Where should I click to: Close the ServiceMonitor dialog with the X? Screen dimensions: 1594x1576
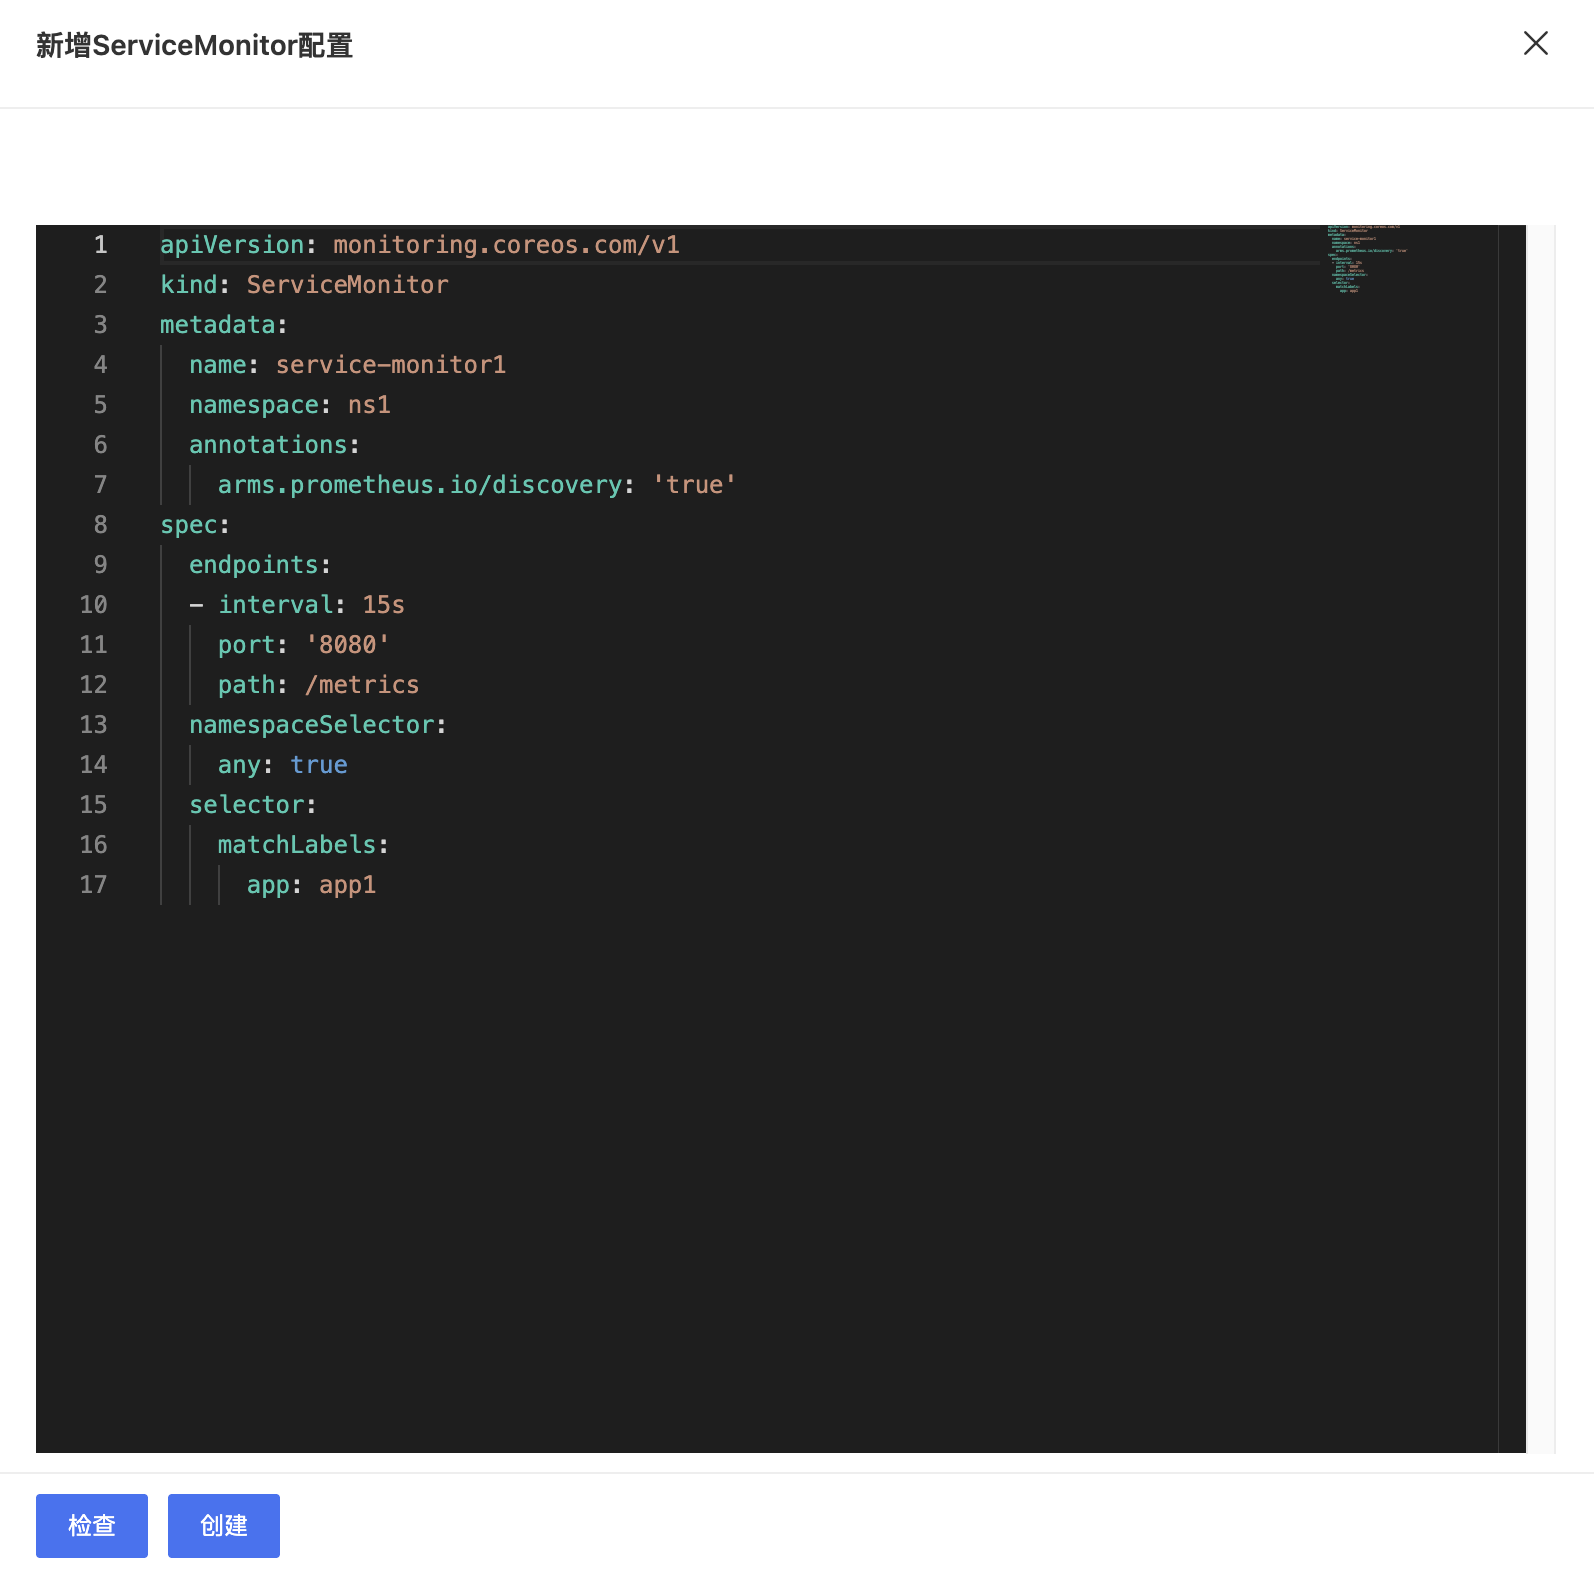tap(1535, 43)
